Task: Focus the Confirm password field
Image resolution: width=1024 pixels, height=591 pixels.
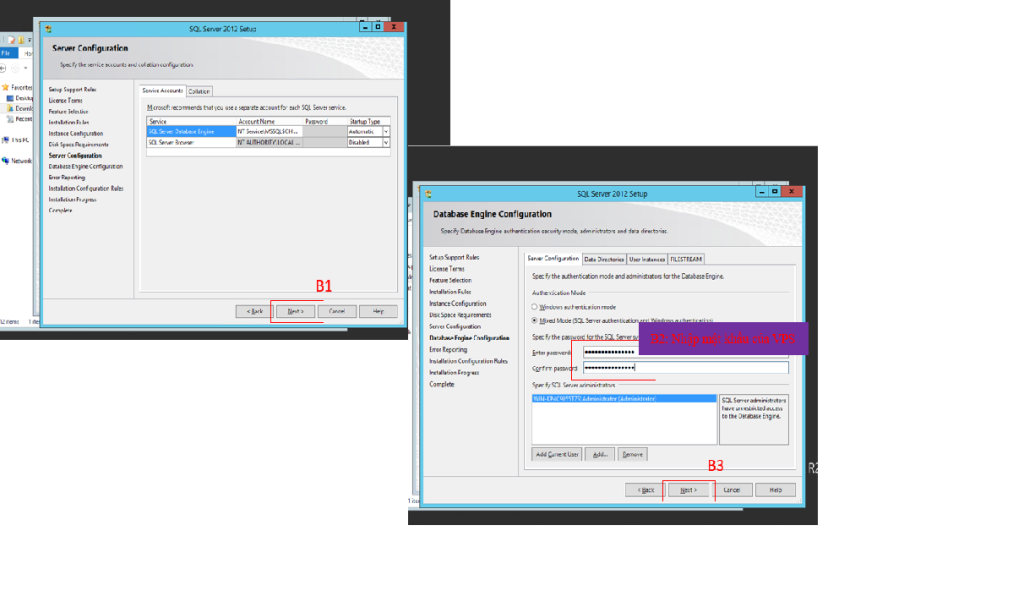Action: tap(685, 368)
